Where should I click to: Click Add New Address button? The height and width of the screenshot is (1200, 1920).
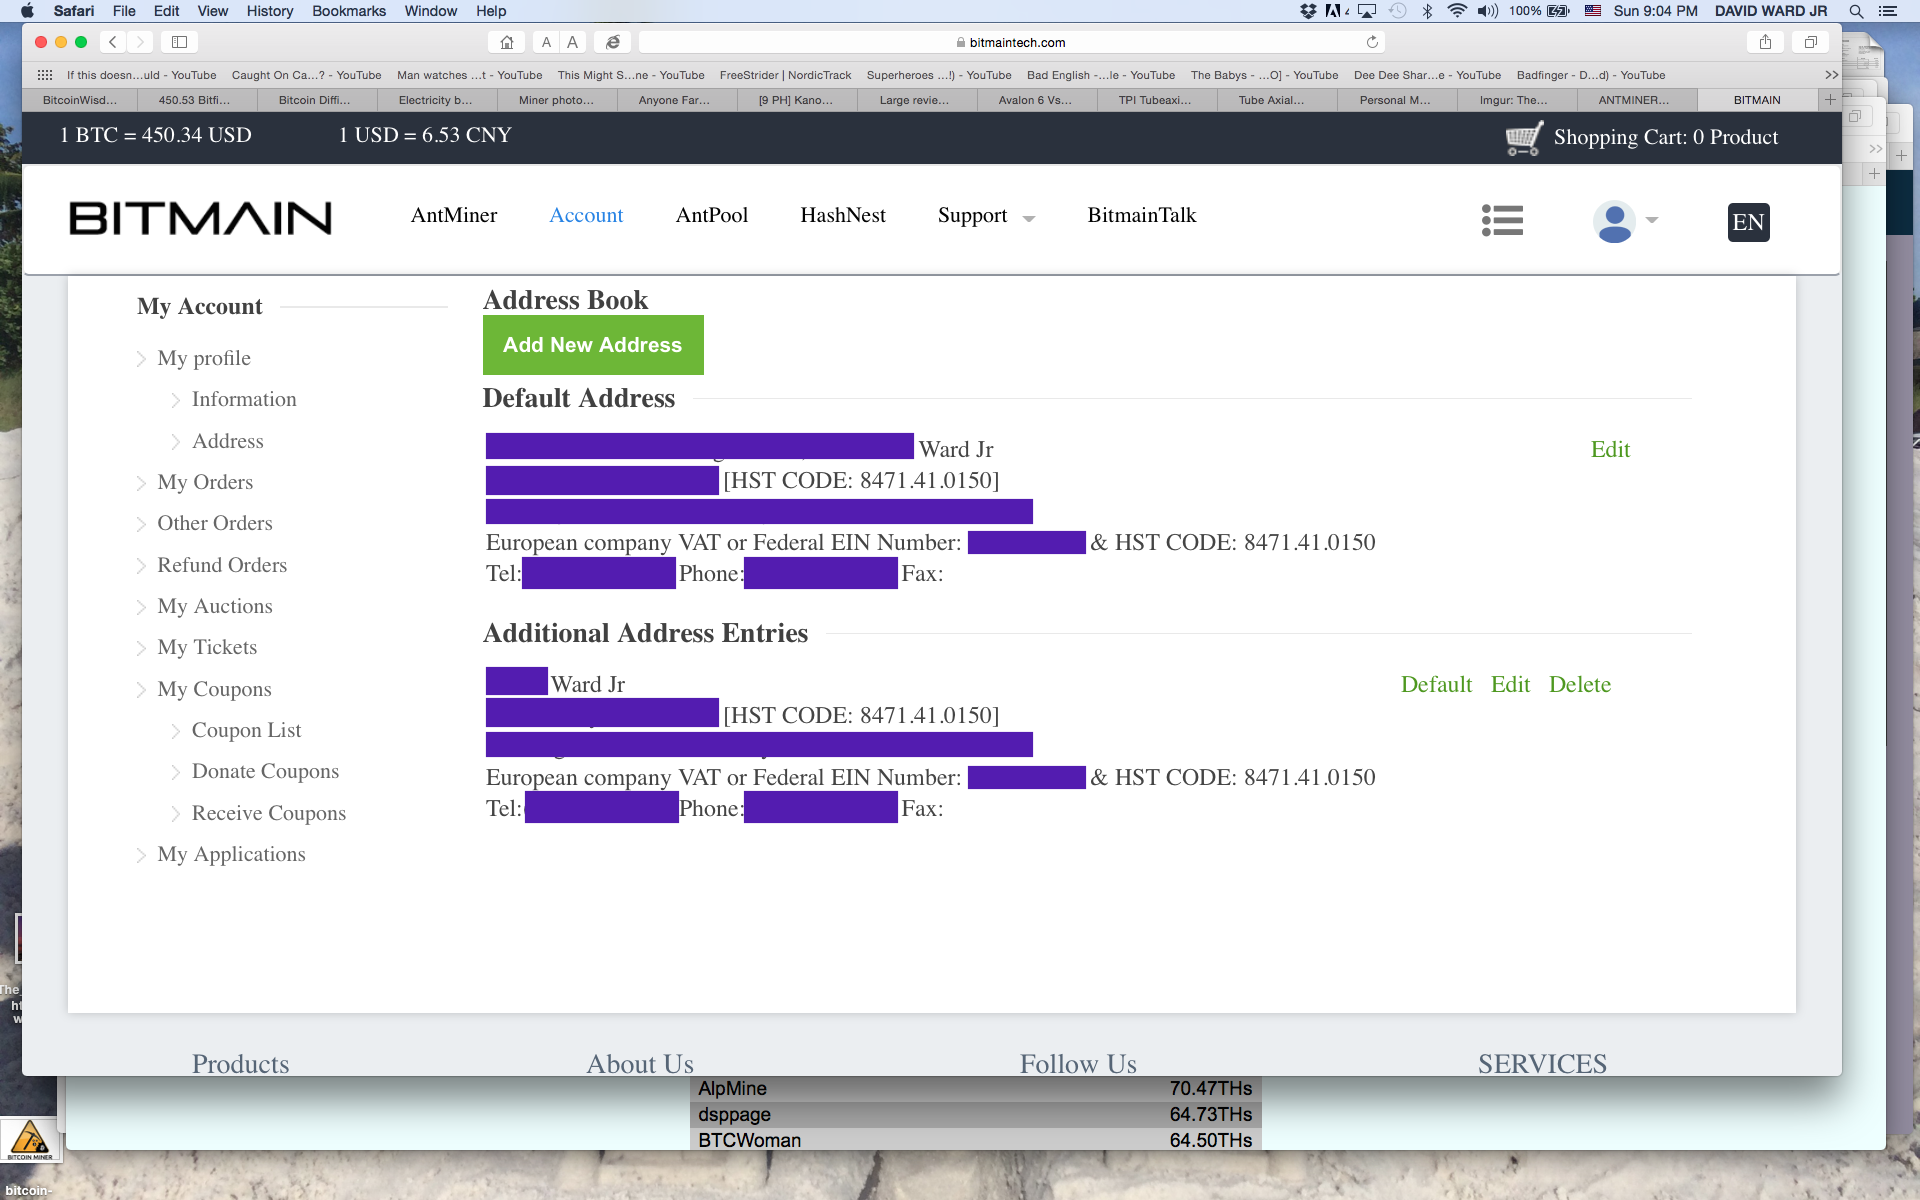point(593,345)
